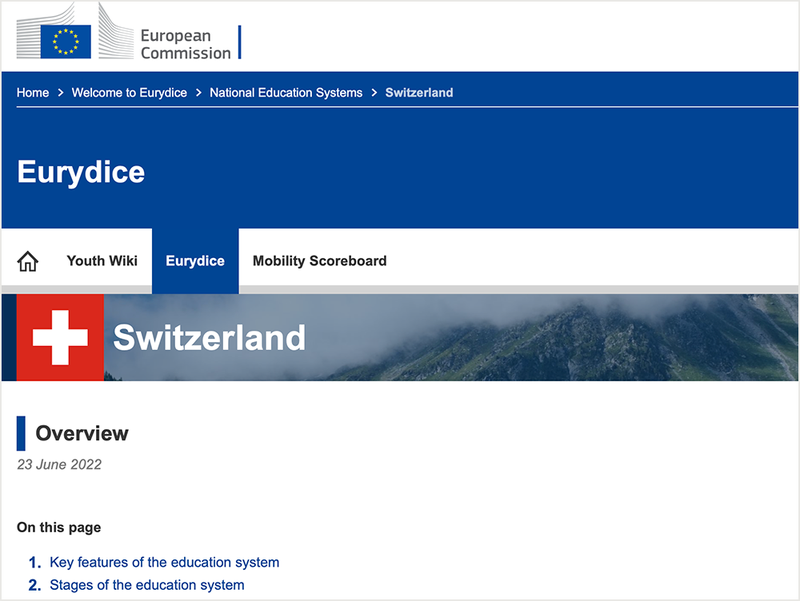Select the home icon in the navigation bar
Viewport: 800px width, 601px height.
click(x=29, y=260)
